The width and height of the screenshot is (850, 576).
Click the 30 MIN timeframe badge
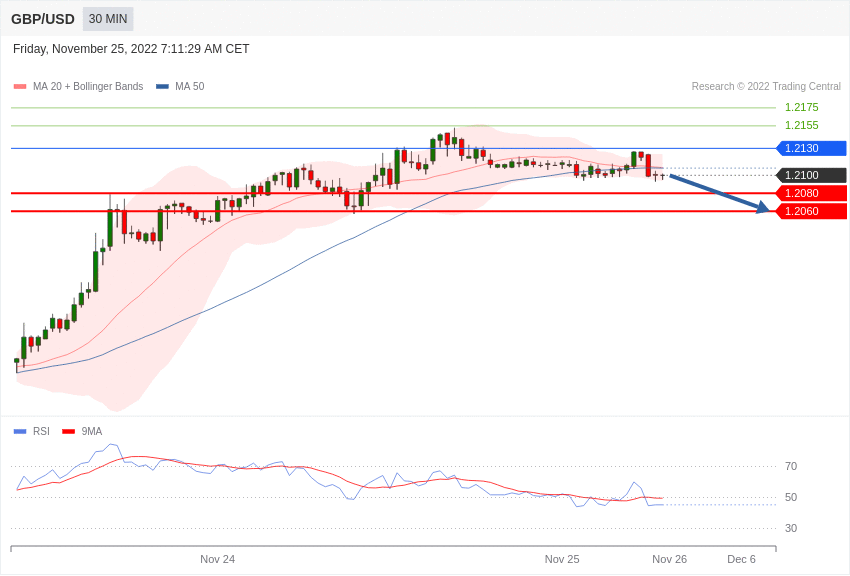[x=108, y=19]
